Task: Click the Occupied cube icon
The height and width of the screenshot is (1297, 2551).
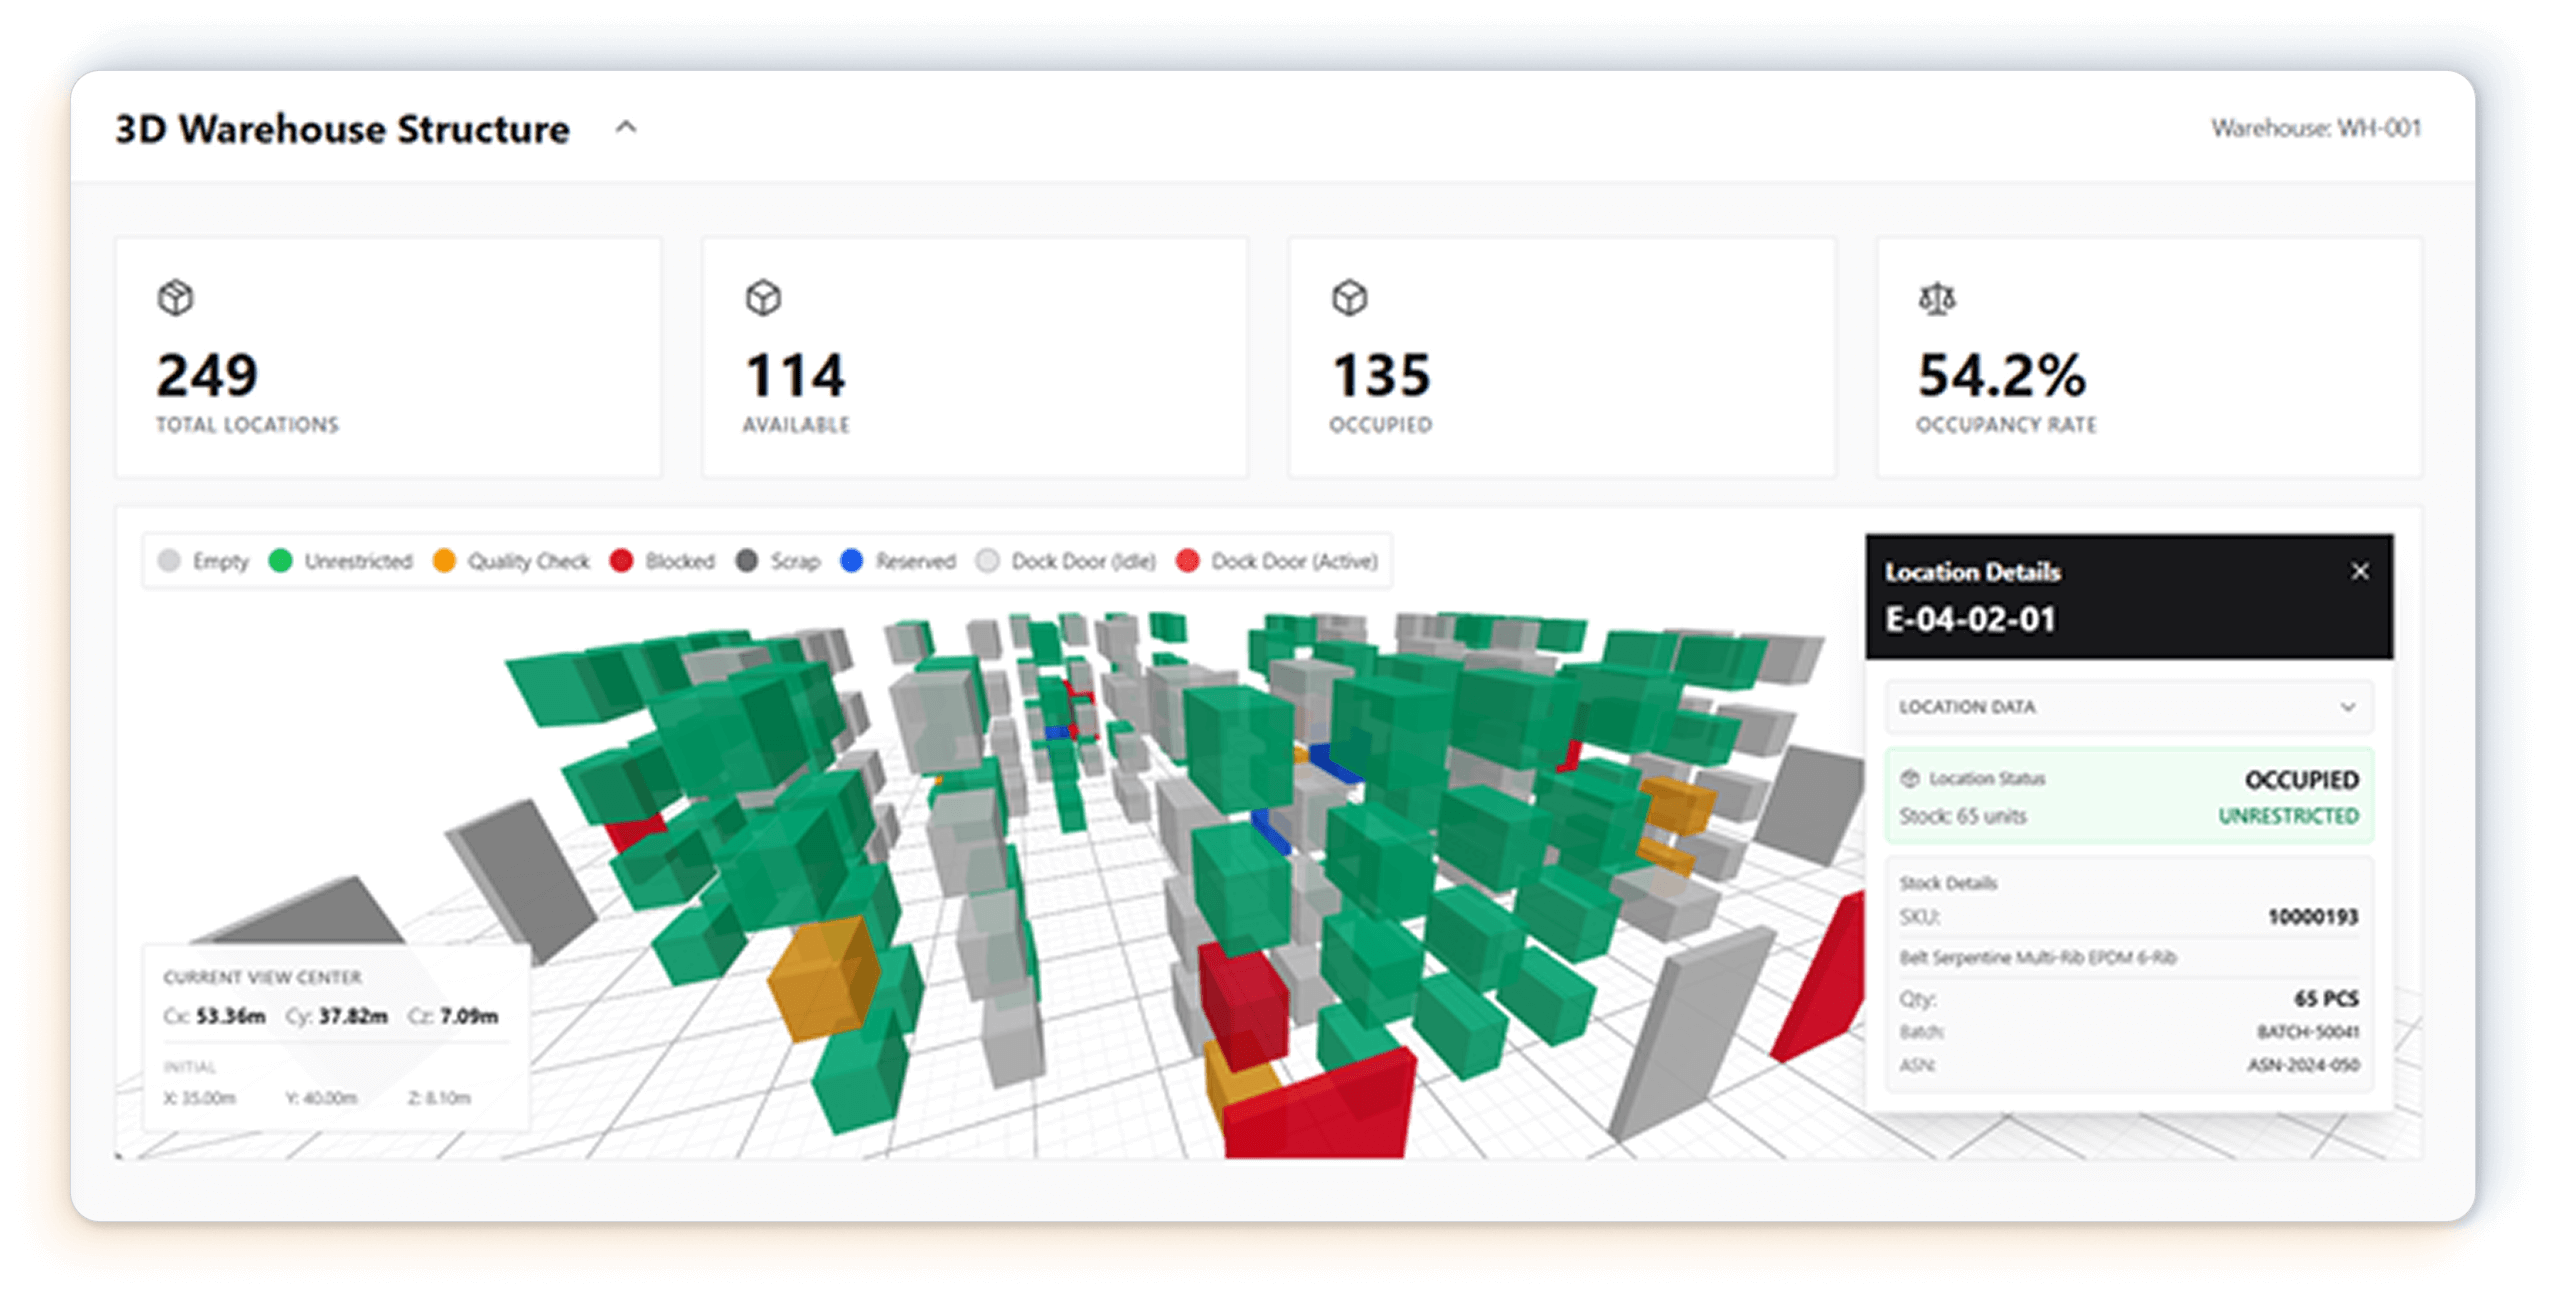Action: point(1349,298)
